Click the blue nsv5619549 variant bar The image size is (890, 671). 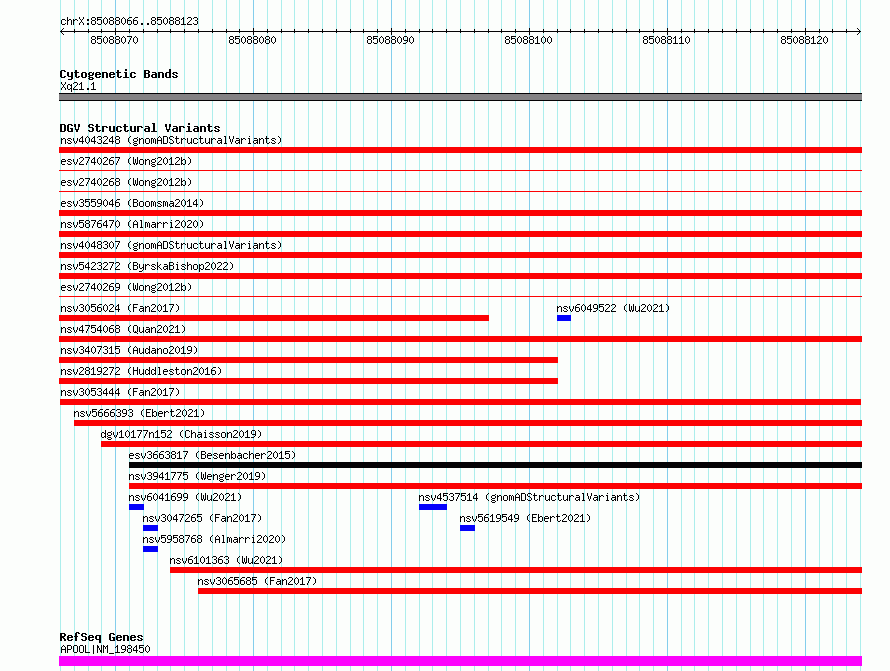coord(468,528)
